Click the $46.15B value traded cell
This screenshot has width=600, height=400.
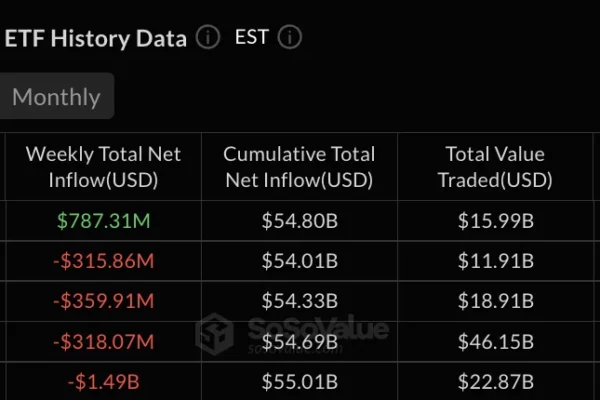coord(495,342)
